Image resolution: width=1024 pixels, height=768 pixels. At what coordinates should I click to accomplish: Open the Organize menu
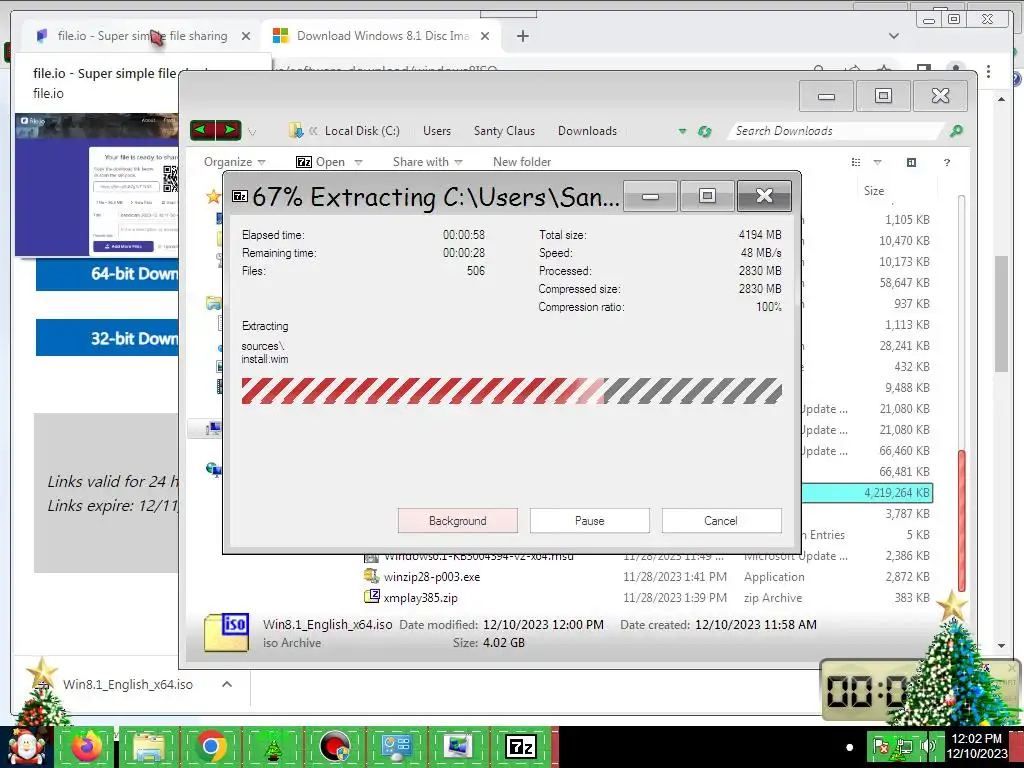[234, 162]
